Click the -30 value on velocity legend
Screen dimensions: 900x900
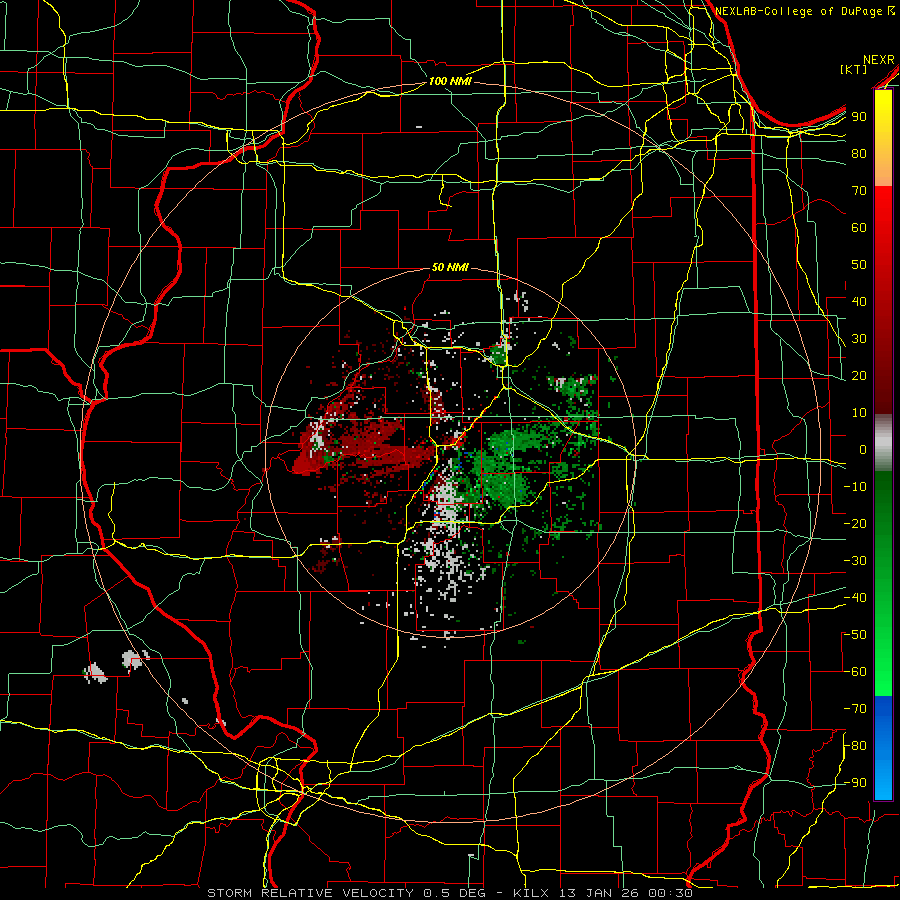point(855,561)
